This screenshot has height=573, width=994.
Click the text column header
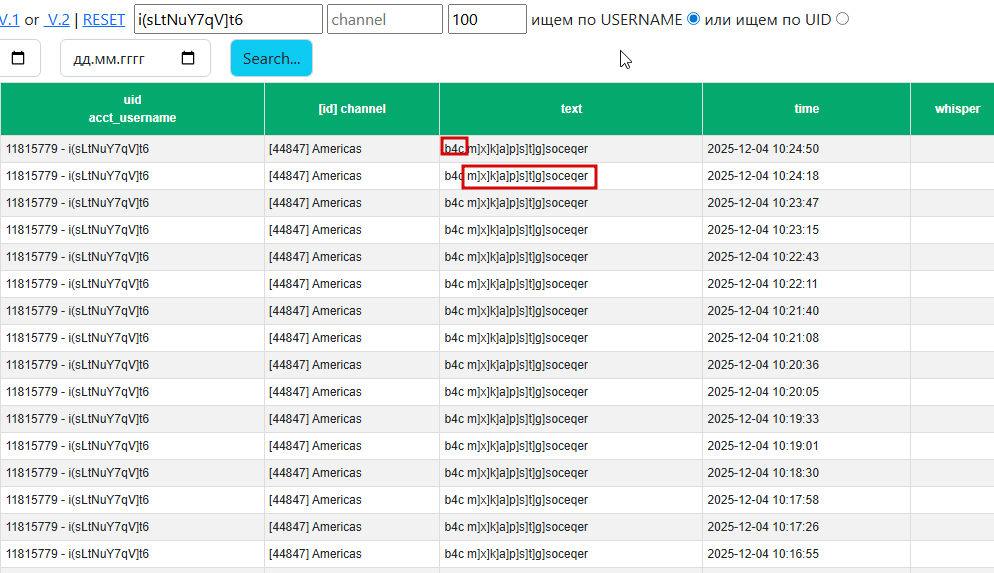point(571,109)
